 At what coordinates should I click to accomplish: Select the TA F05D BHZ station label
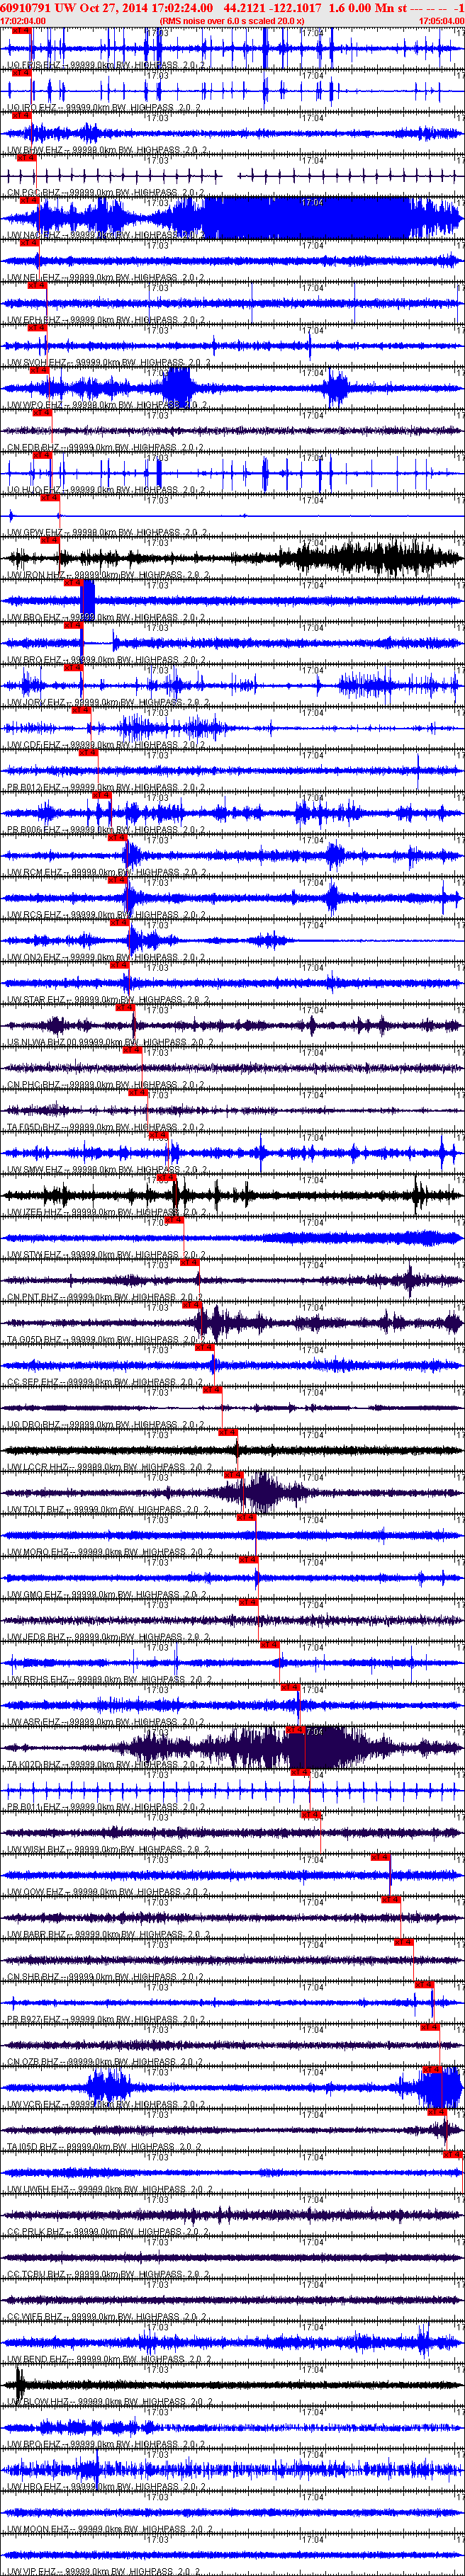tap(105, 1128)
